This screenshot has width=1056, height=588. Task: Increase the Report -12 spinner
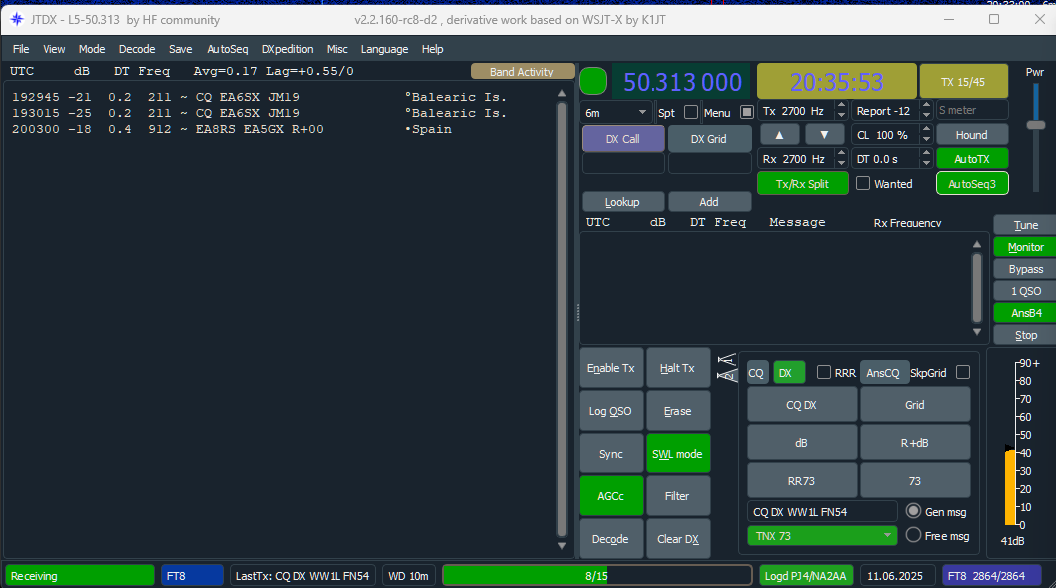coord(926,106)
